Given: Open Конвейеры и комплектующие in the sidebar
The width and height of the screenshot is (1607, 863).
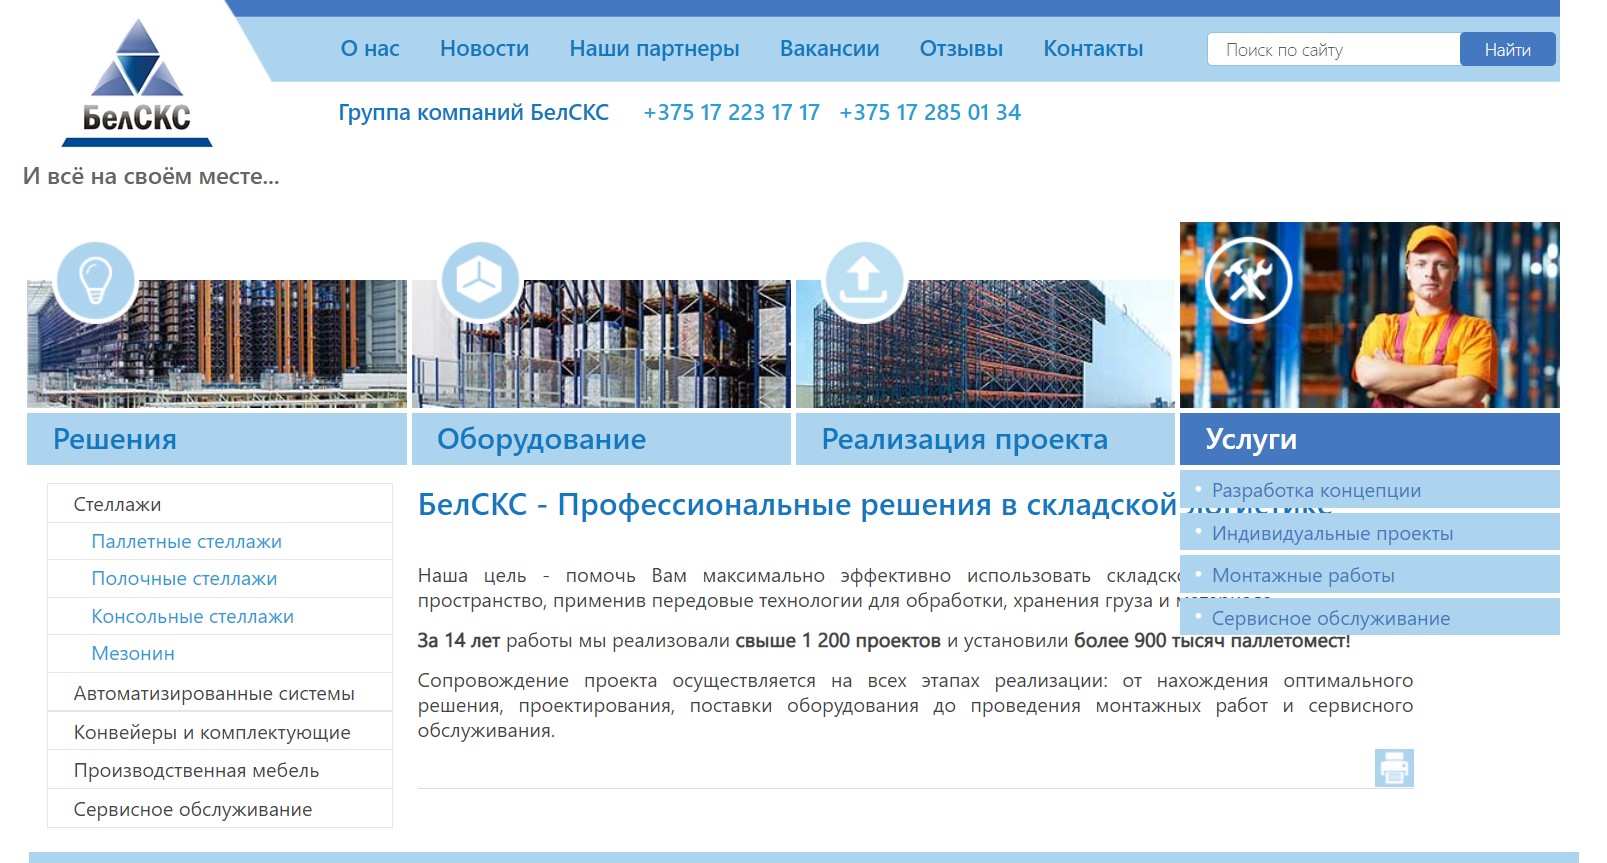Looking at the screenshot, I should click(x=220, y=731).
